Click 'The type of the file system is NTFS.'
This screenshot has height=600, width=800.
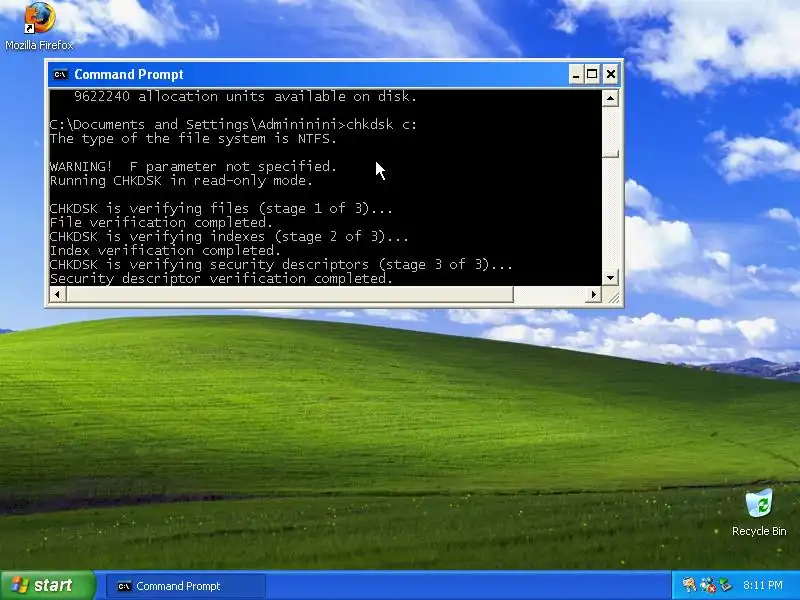pos(193,138)
